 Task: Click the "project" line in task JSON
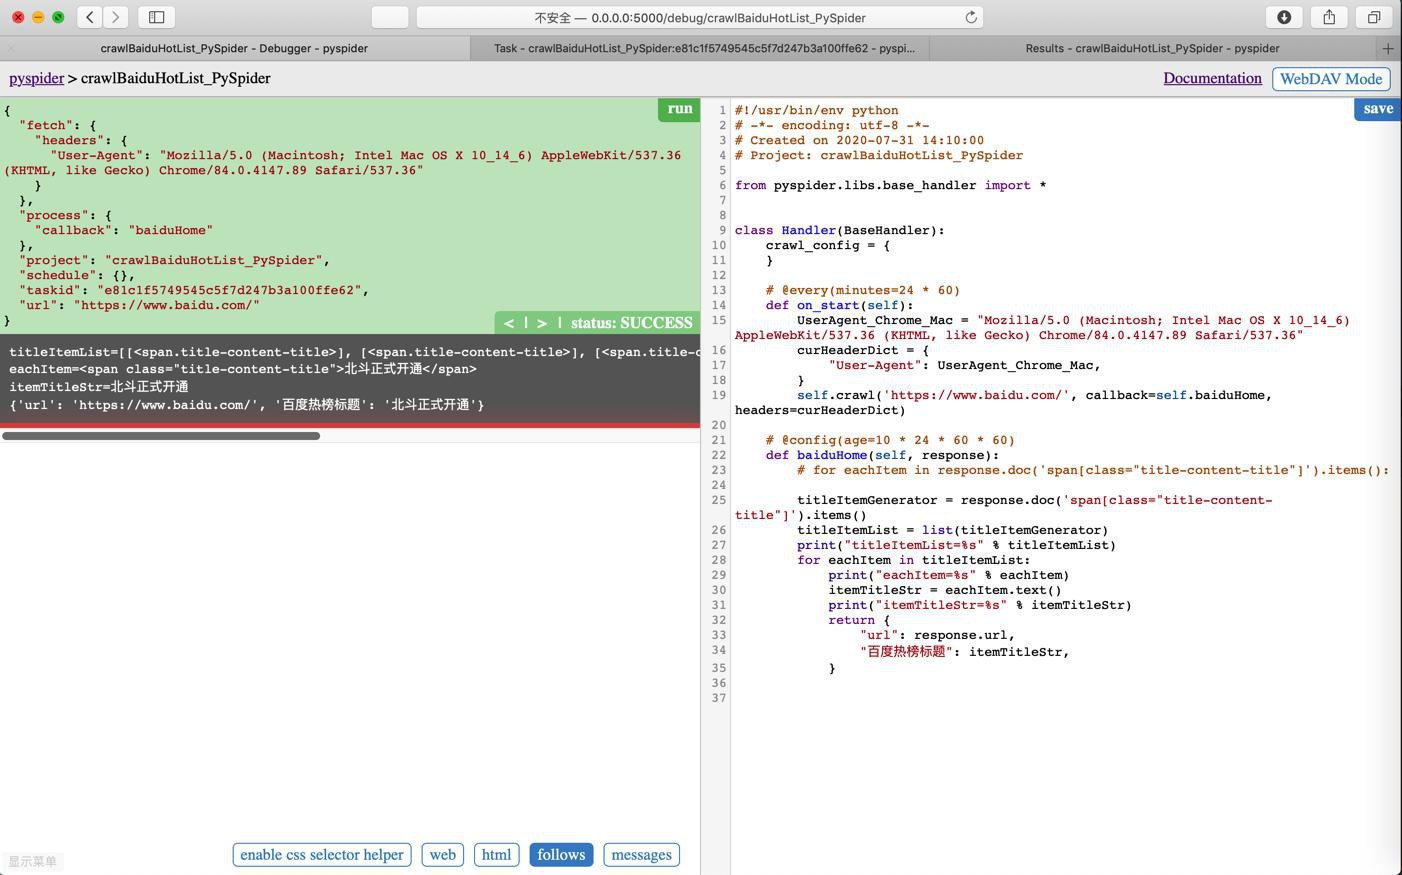click(174, 260)
